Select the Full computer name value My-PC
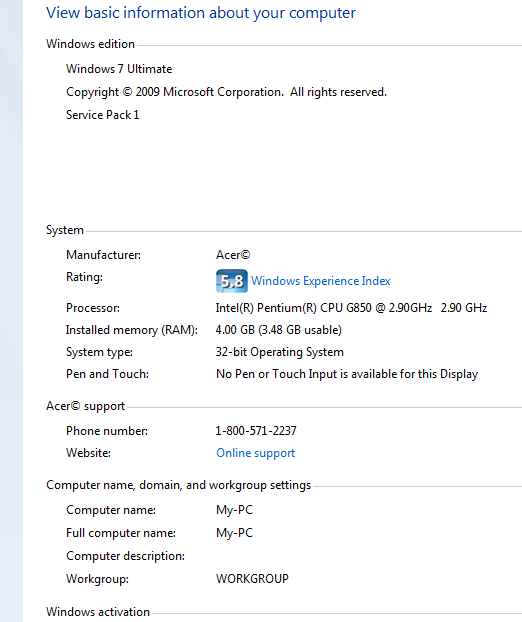 (x=234, y=533)
